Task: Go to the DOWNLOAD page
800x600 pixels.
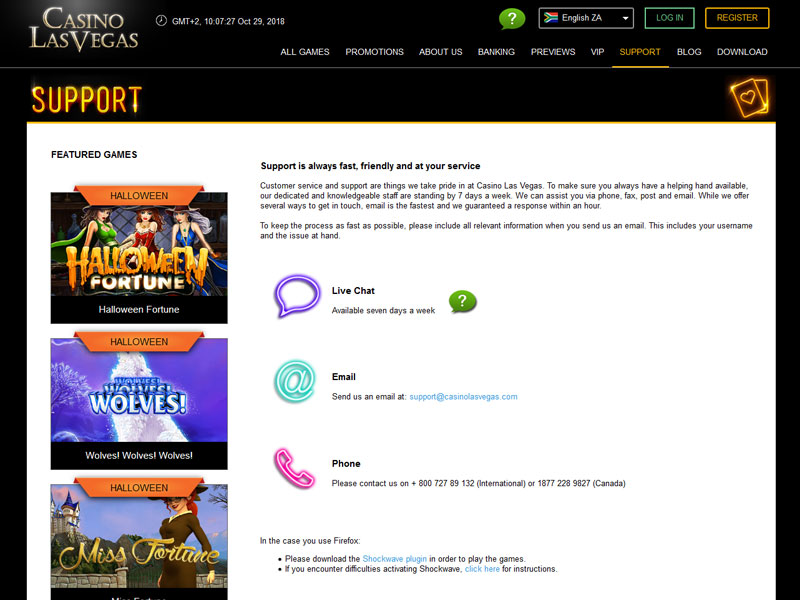Action: 742,52
